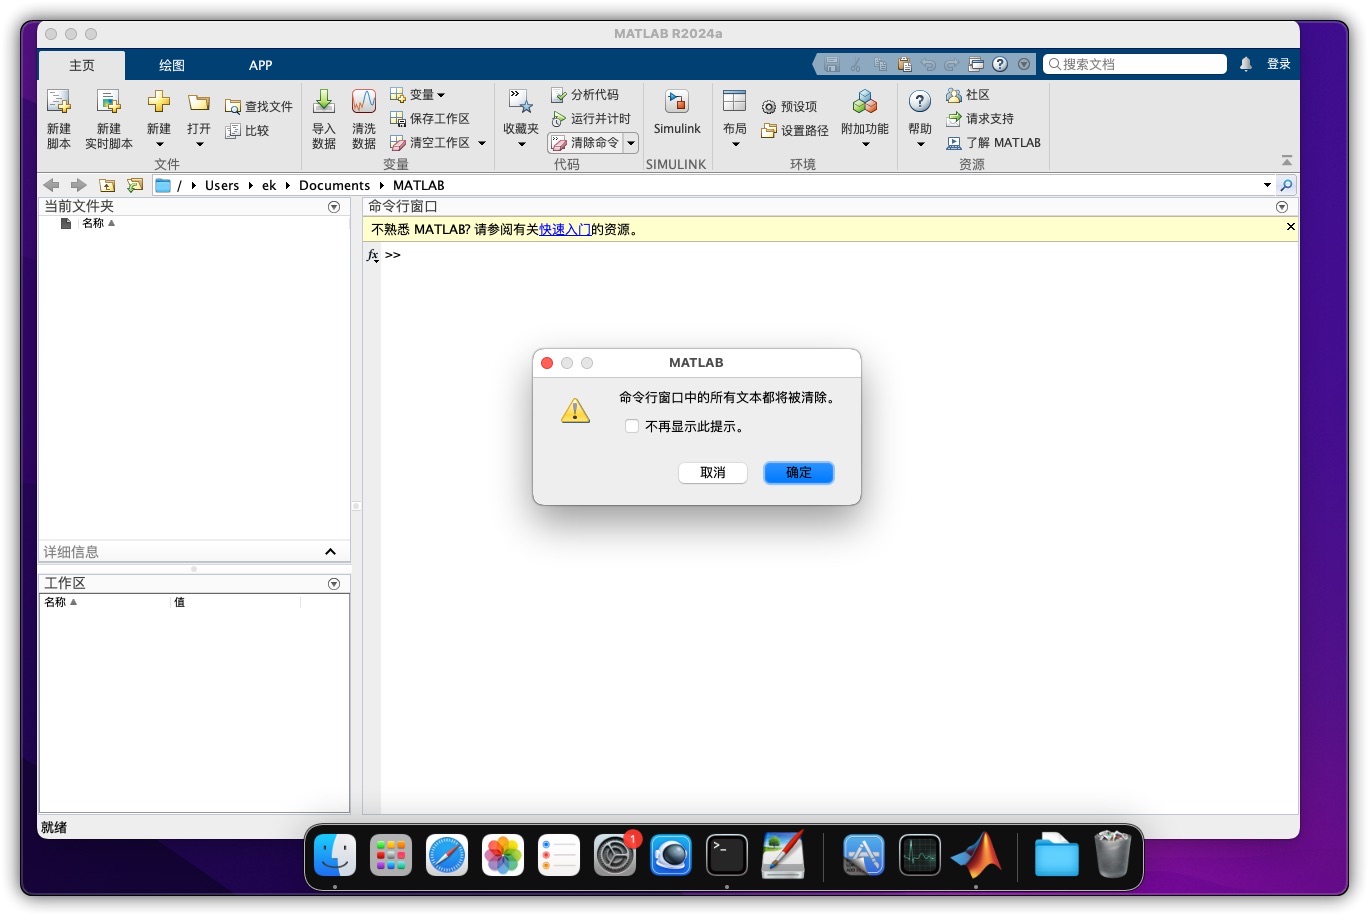
Task: Click the 导入数据 (Import Data) icon
Action: click(324, 102)
